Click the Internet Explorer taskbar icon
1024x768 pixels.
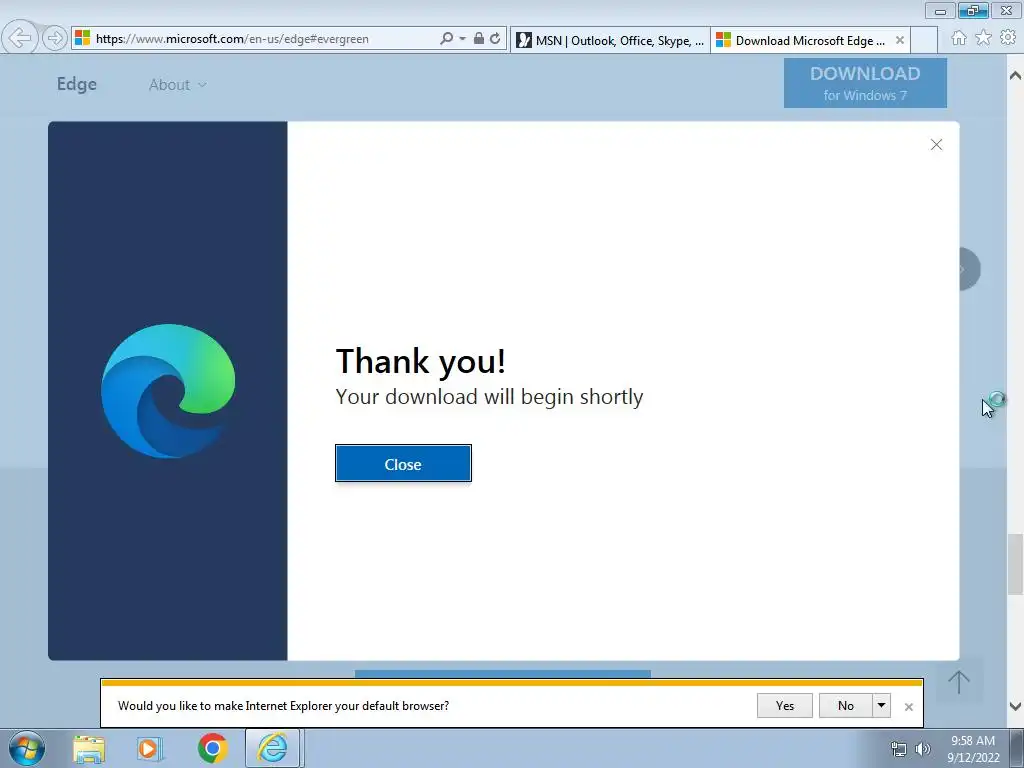coord(272,748)
